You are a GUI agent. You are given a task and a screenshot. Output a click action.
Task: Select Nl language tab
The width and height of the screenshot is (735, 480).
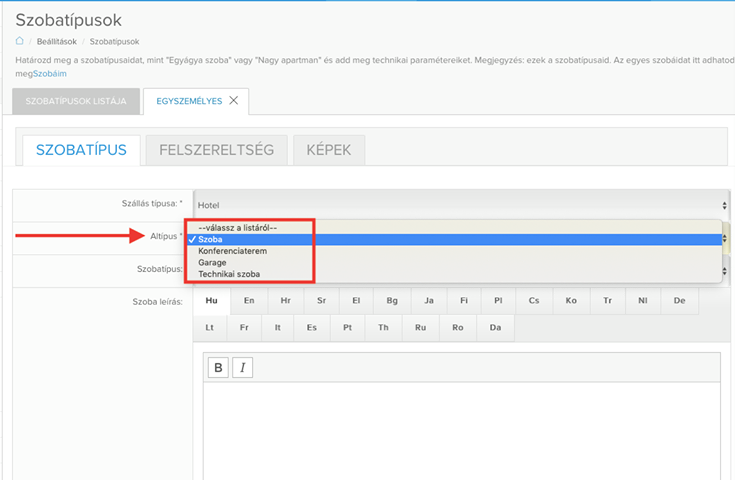[x=643, y=301]
